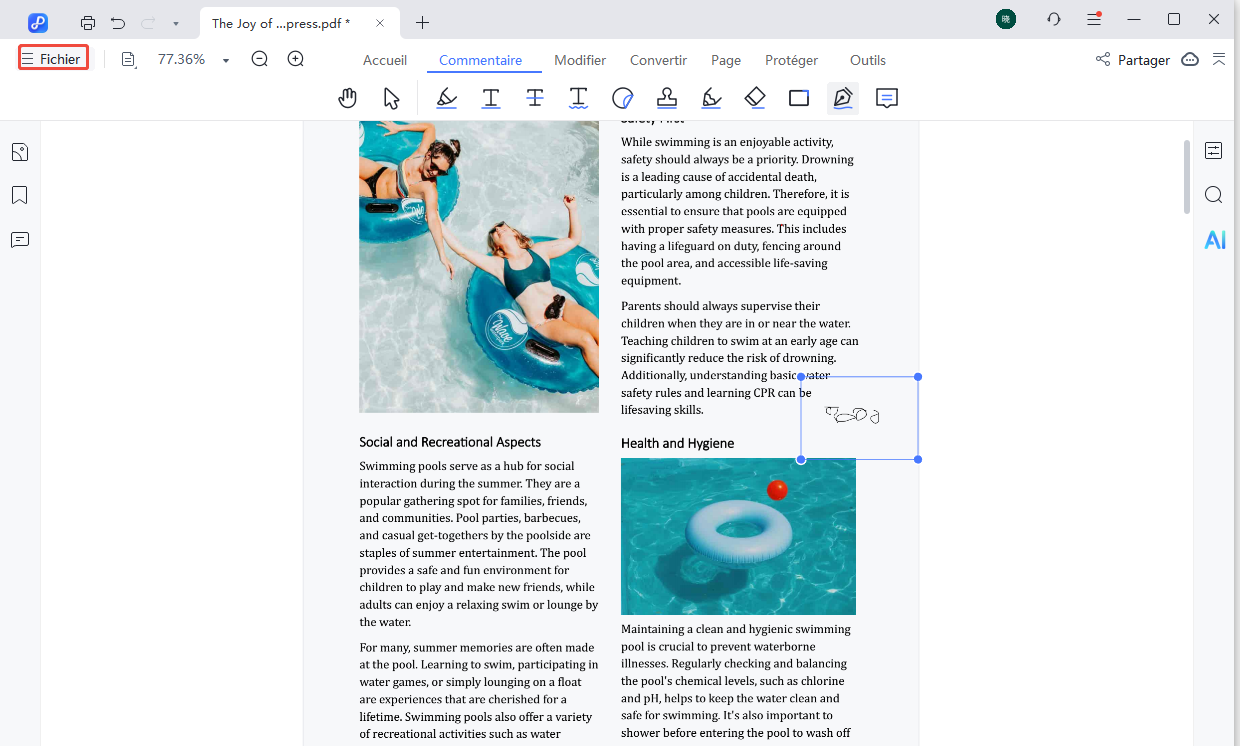Open the Sticky Note comment tool
The height and width of the screenshot is (746, 1240).
(x=887, y=97)
